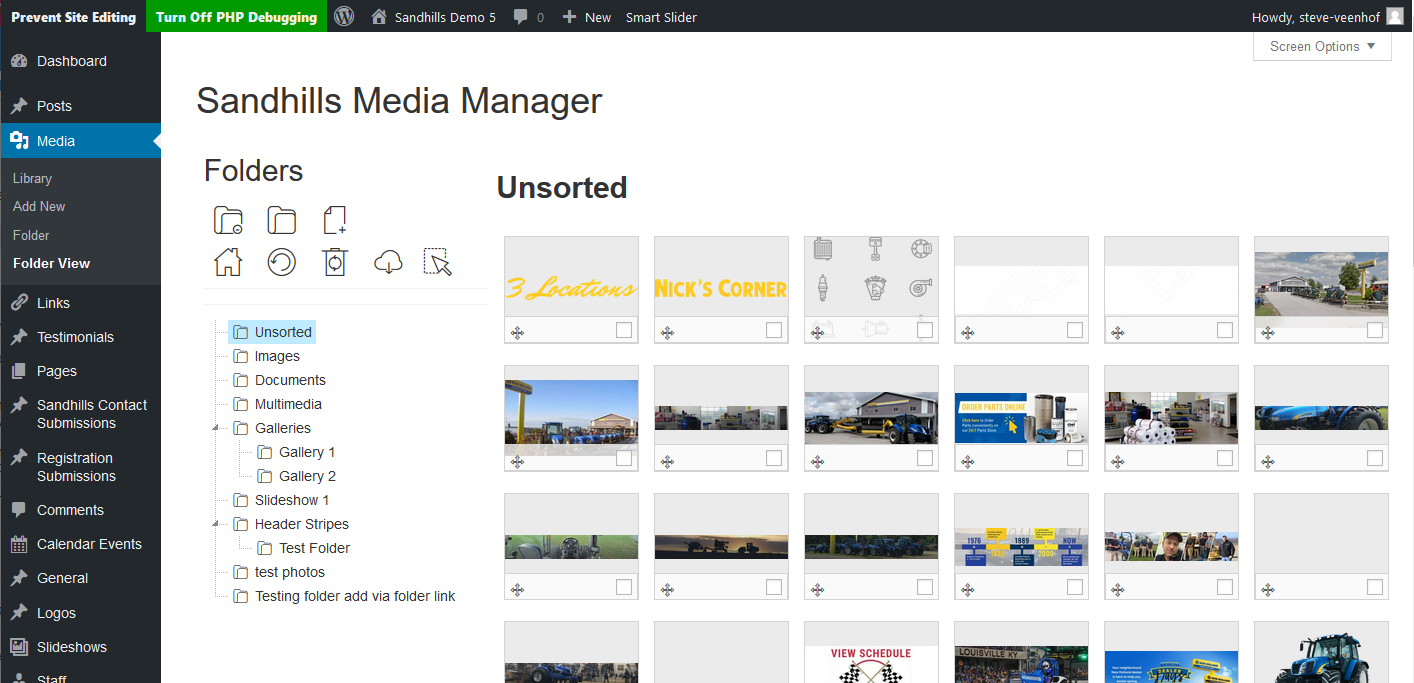Screen dimensions: 1414x683
Task: Click the add new file icon
Action: [x=335, y=220]
